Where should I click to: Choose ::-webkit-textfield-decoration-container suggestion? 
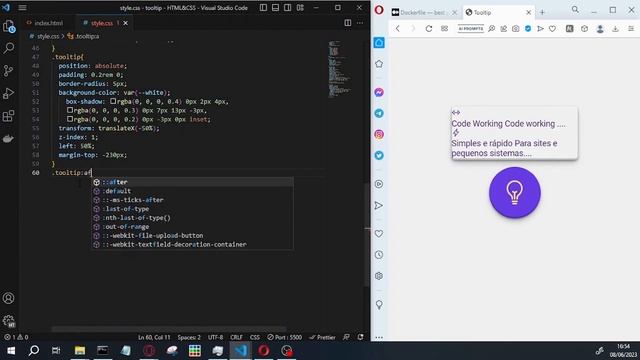[192, 244]
